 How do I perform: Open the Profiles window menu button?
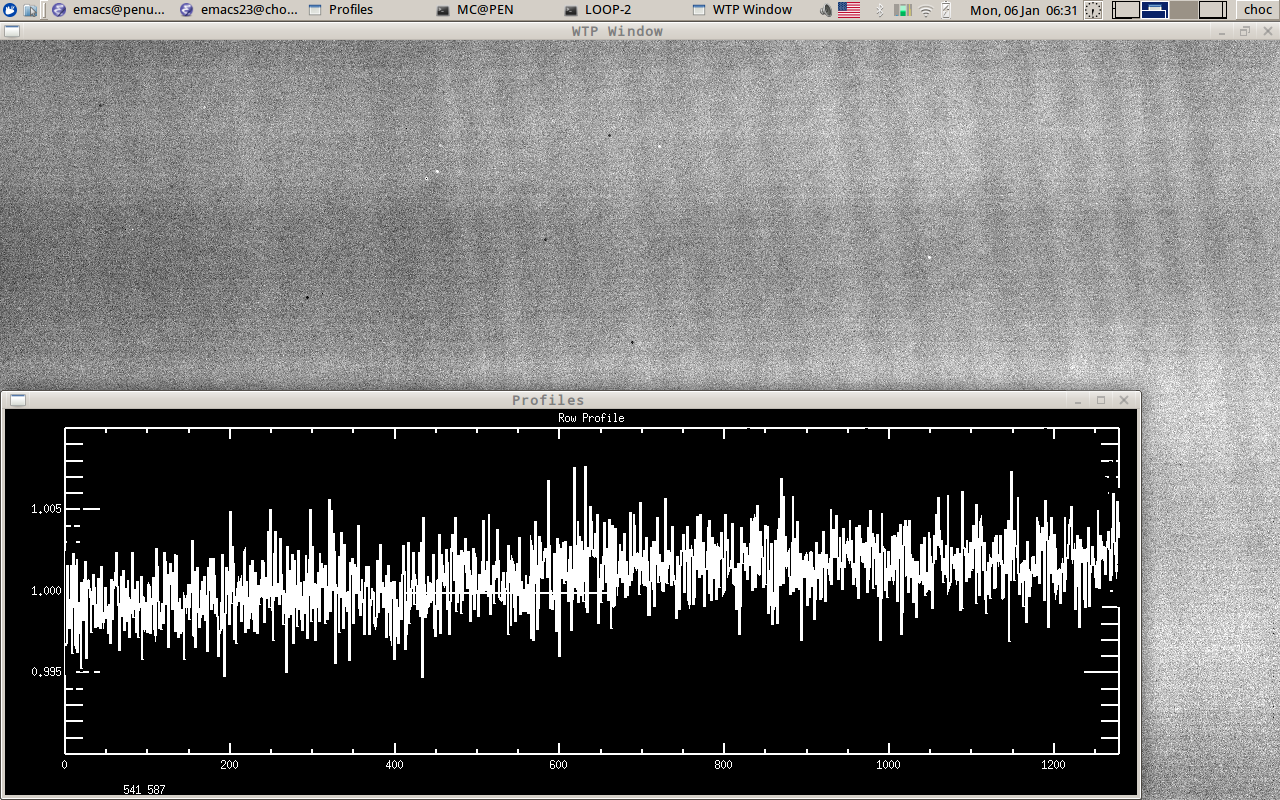(17, 400)
